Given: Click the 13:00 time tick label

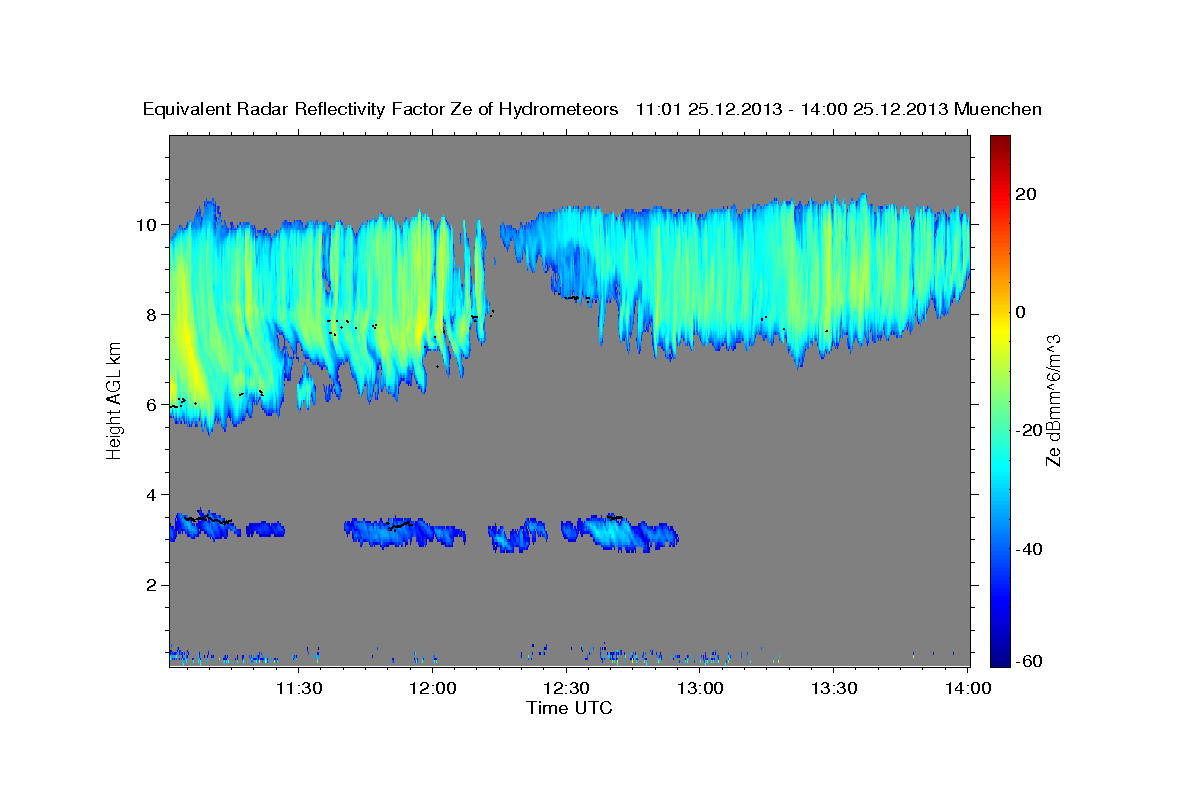Looking at the screenshot, I should tap(700, 688).
